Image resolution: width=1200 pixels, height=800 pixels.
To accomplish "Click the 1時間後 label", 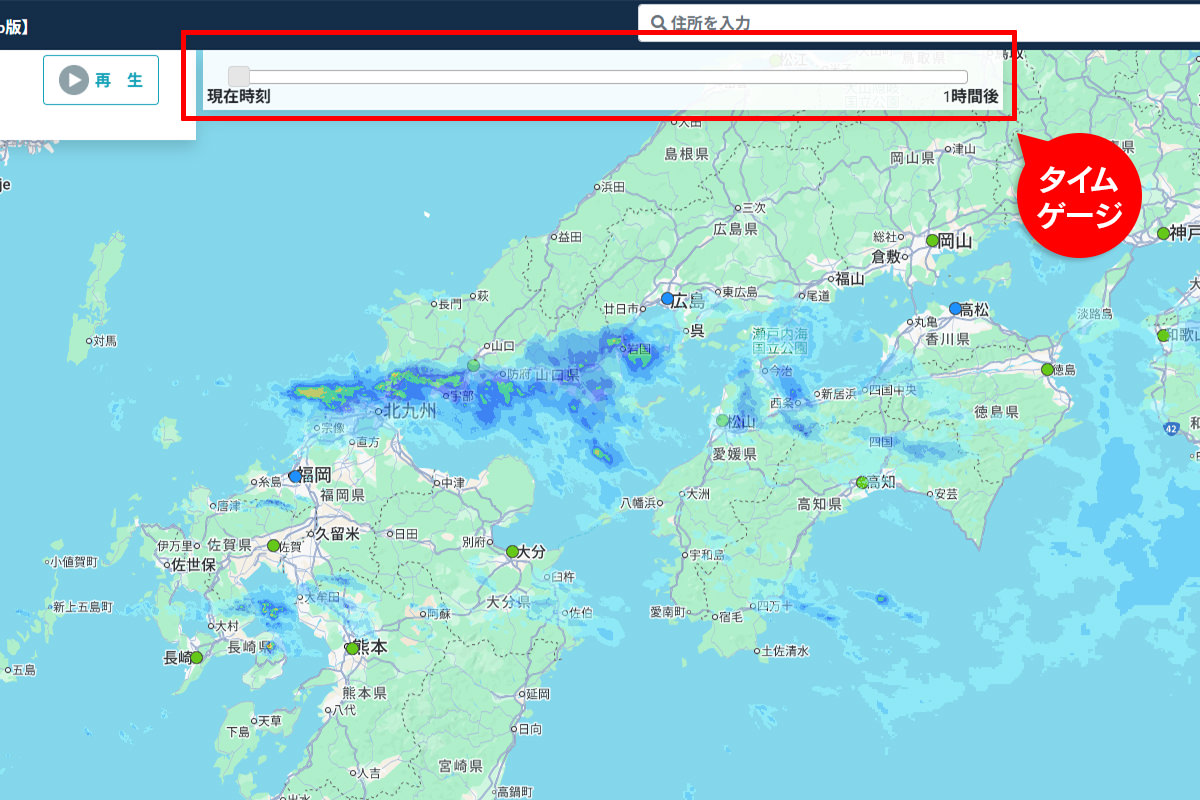I will pos(970,97).
